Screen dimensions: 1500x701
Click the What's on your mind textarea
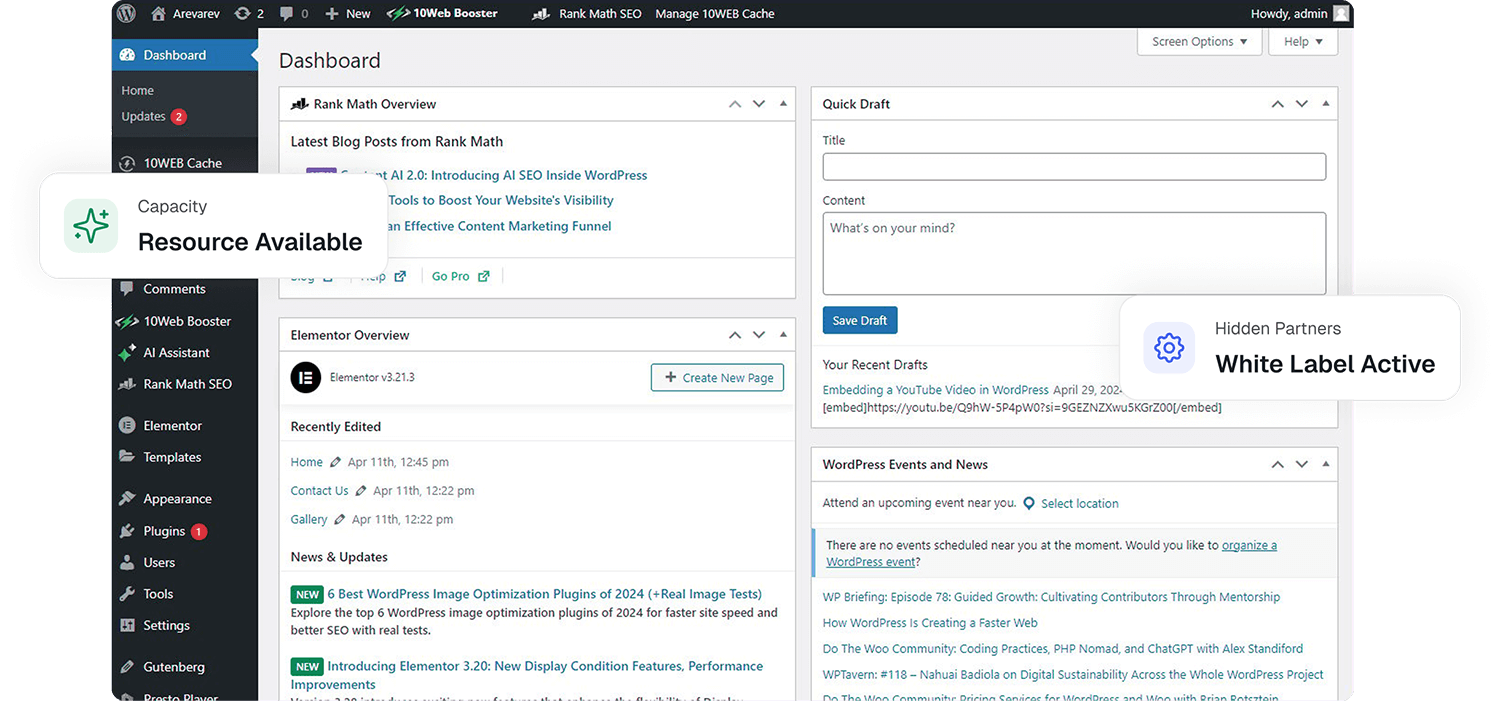click(1074, 253)
